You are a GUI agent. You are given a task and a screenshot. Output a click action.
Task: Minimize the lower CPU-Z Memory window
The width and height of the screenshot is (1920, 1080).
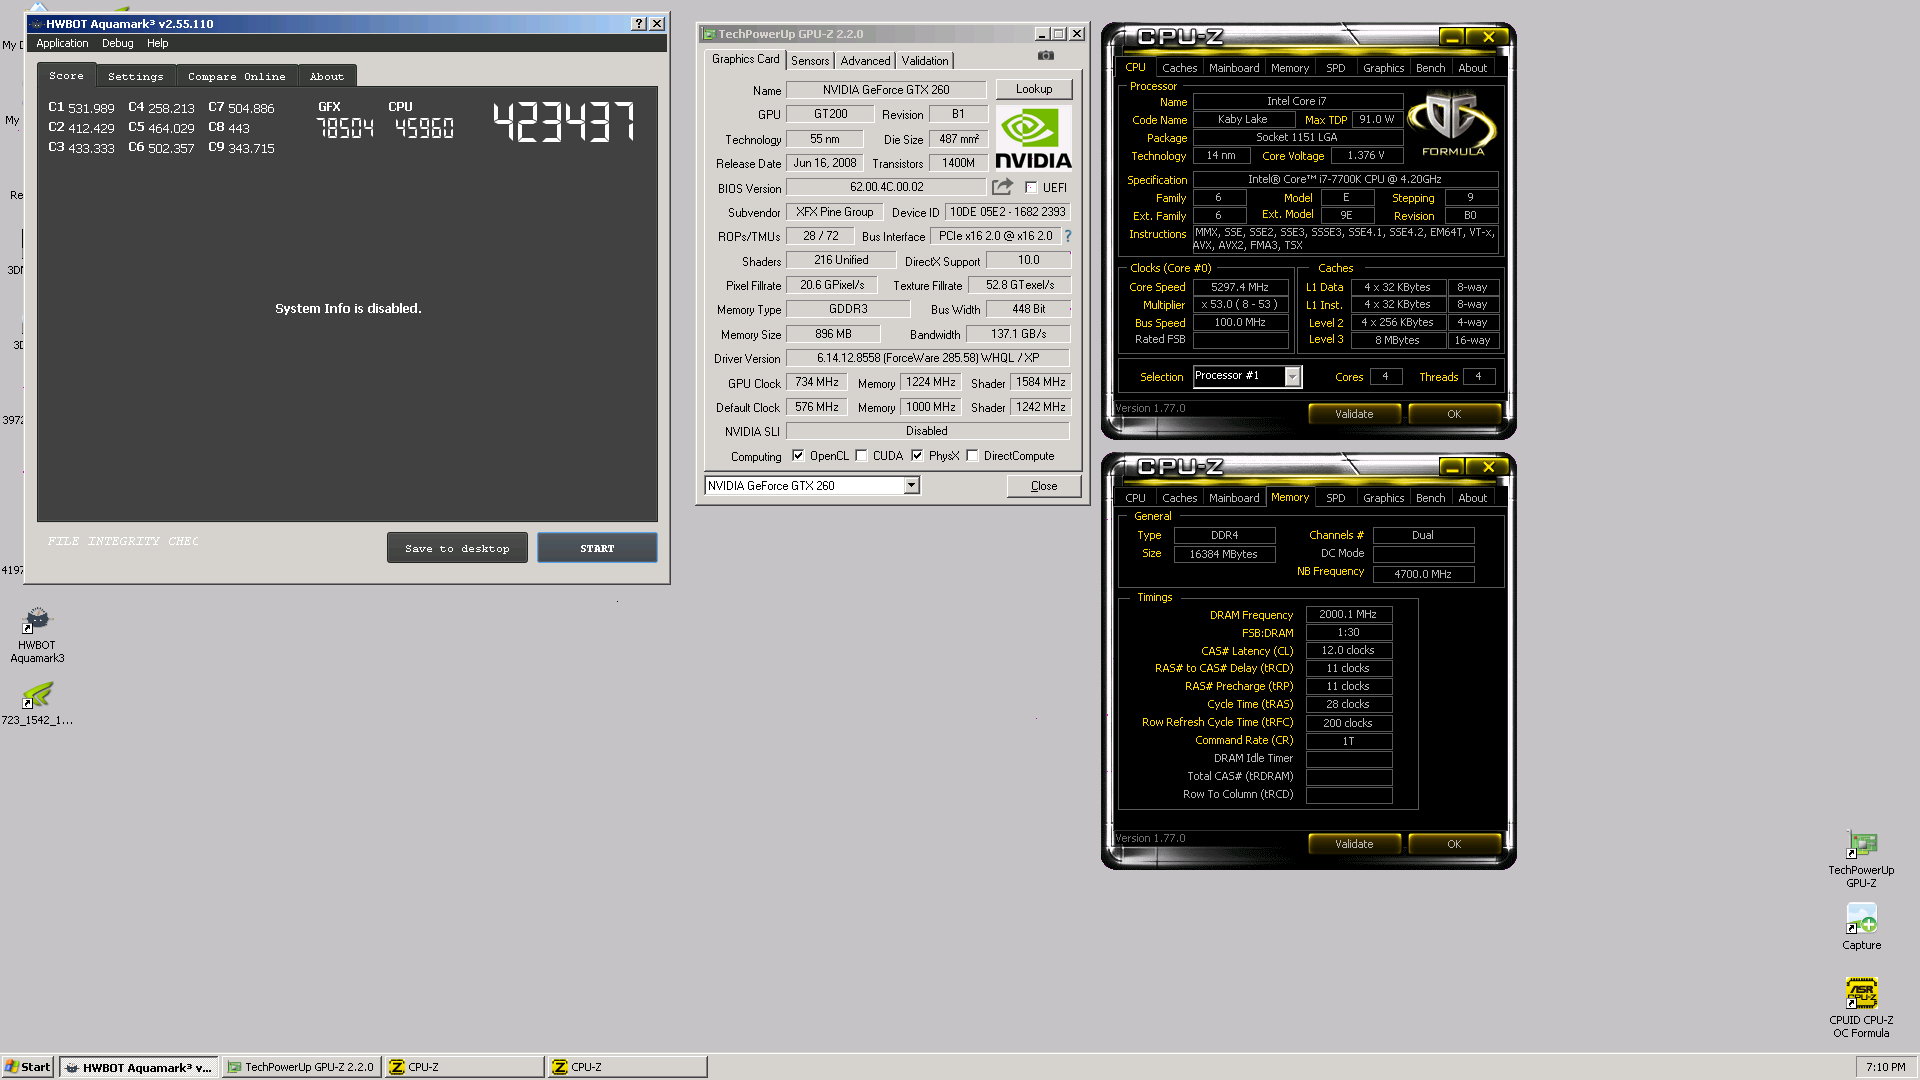[x=1451, y=467]
